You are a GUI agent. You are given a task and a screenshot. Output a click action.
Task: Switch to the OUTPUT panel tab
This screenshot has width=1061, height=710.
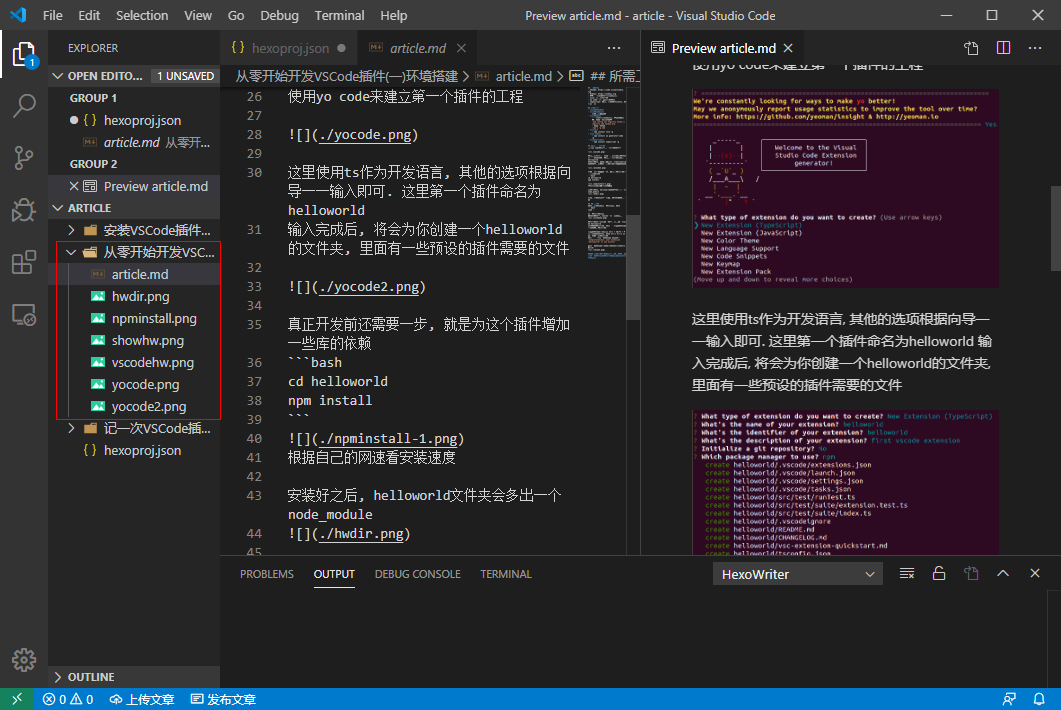(334, 574)
